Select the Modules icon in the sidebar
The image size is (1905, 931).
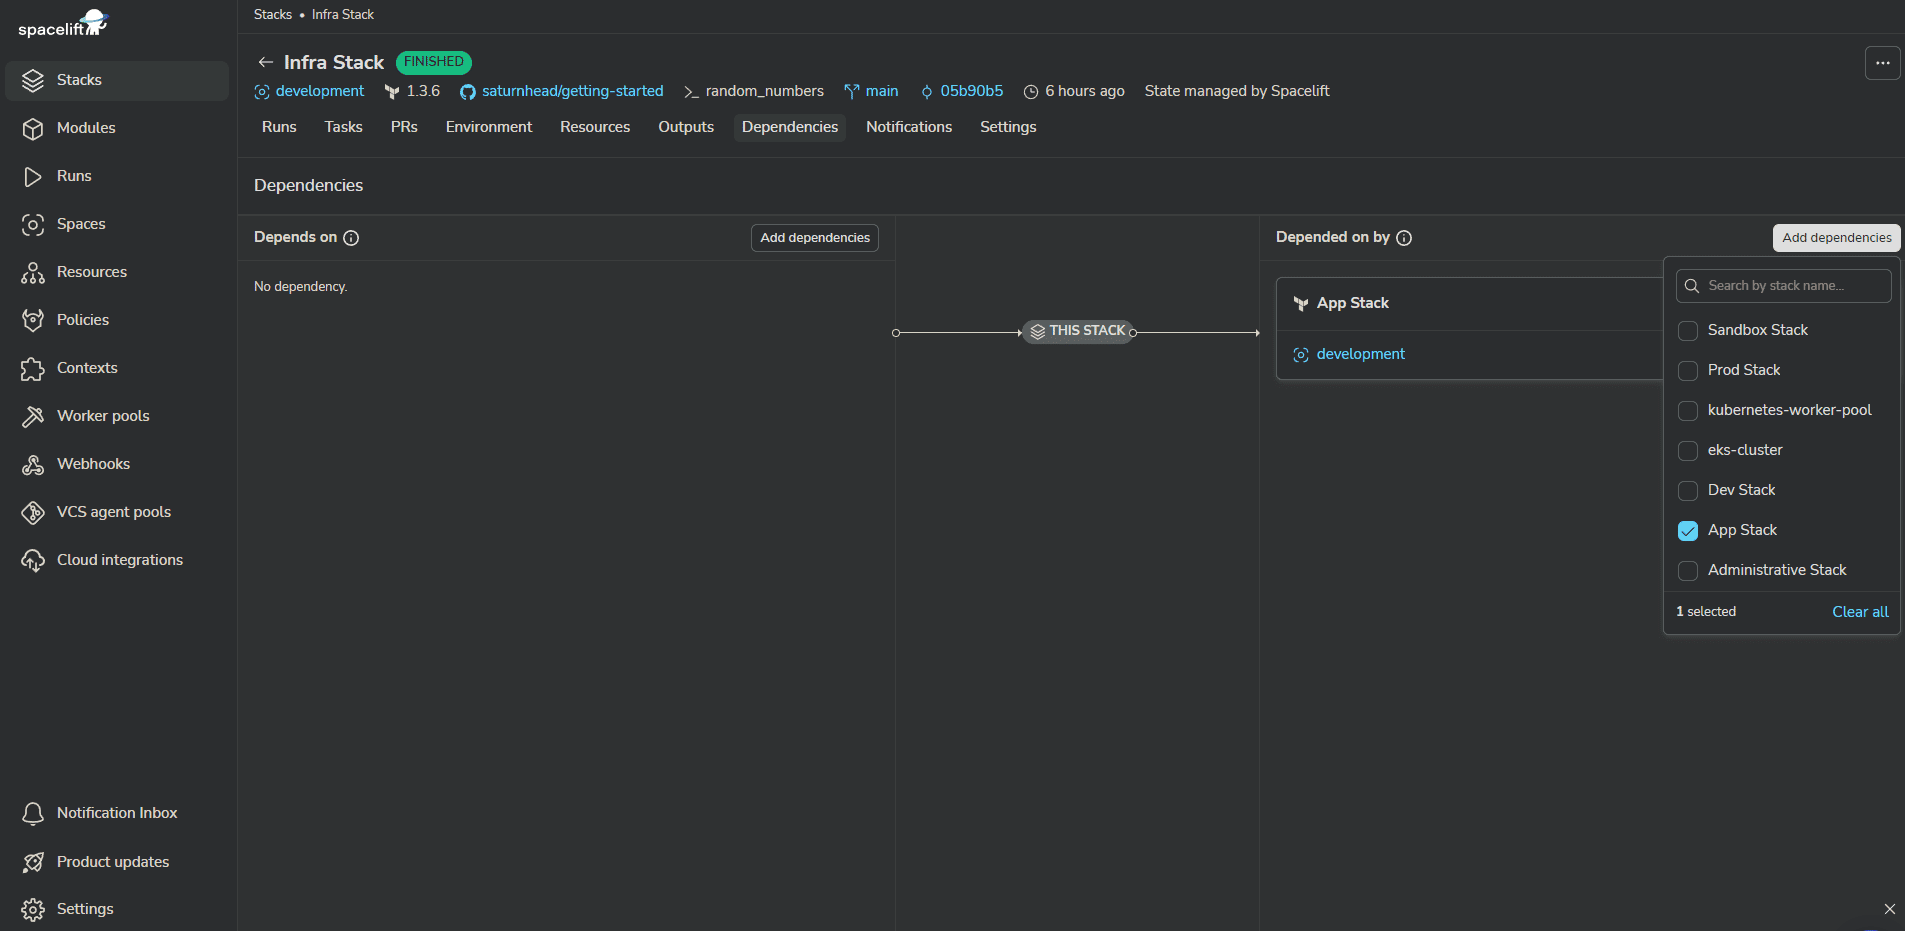[x=33, y=128]
